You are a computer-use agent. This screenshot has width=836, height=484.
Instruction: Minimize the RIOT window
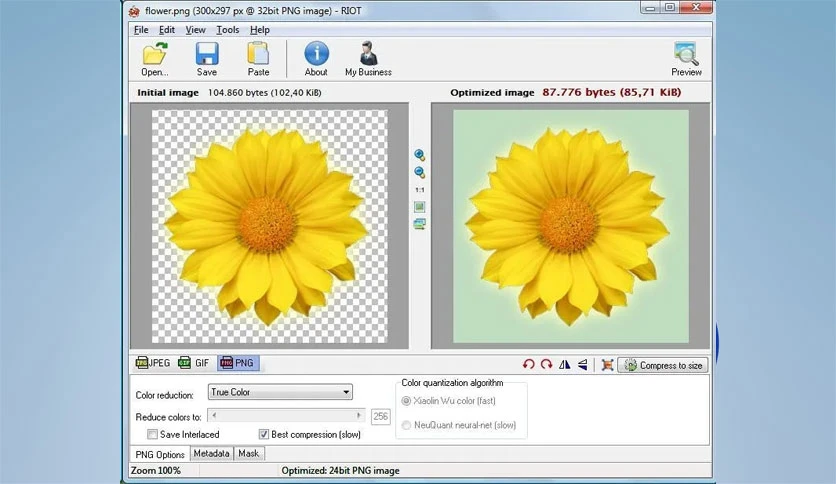[x=650, y=7]
